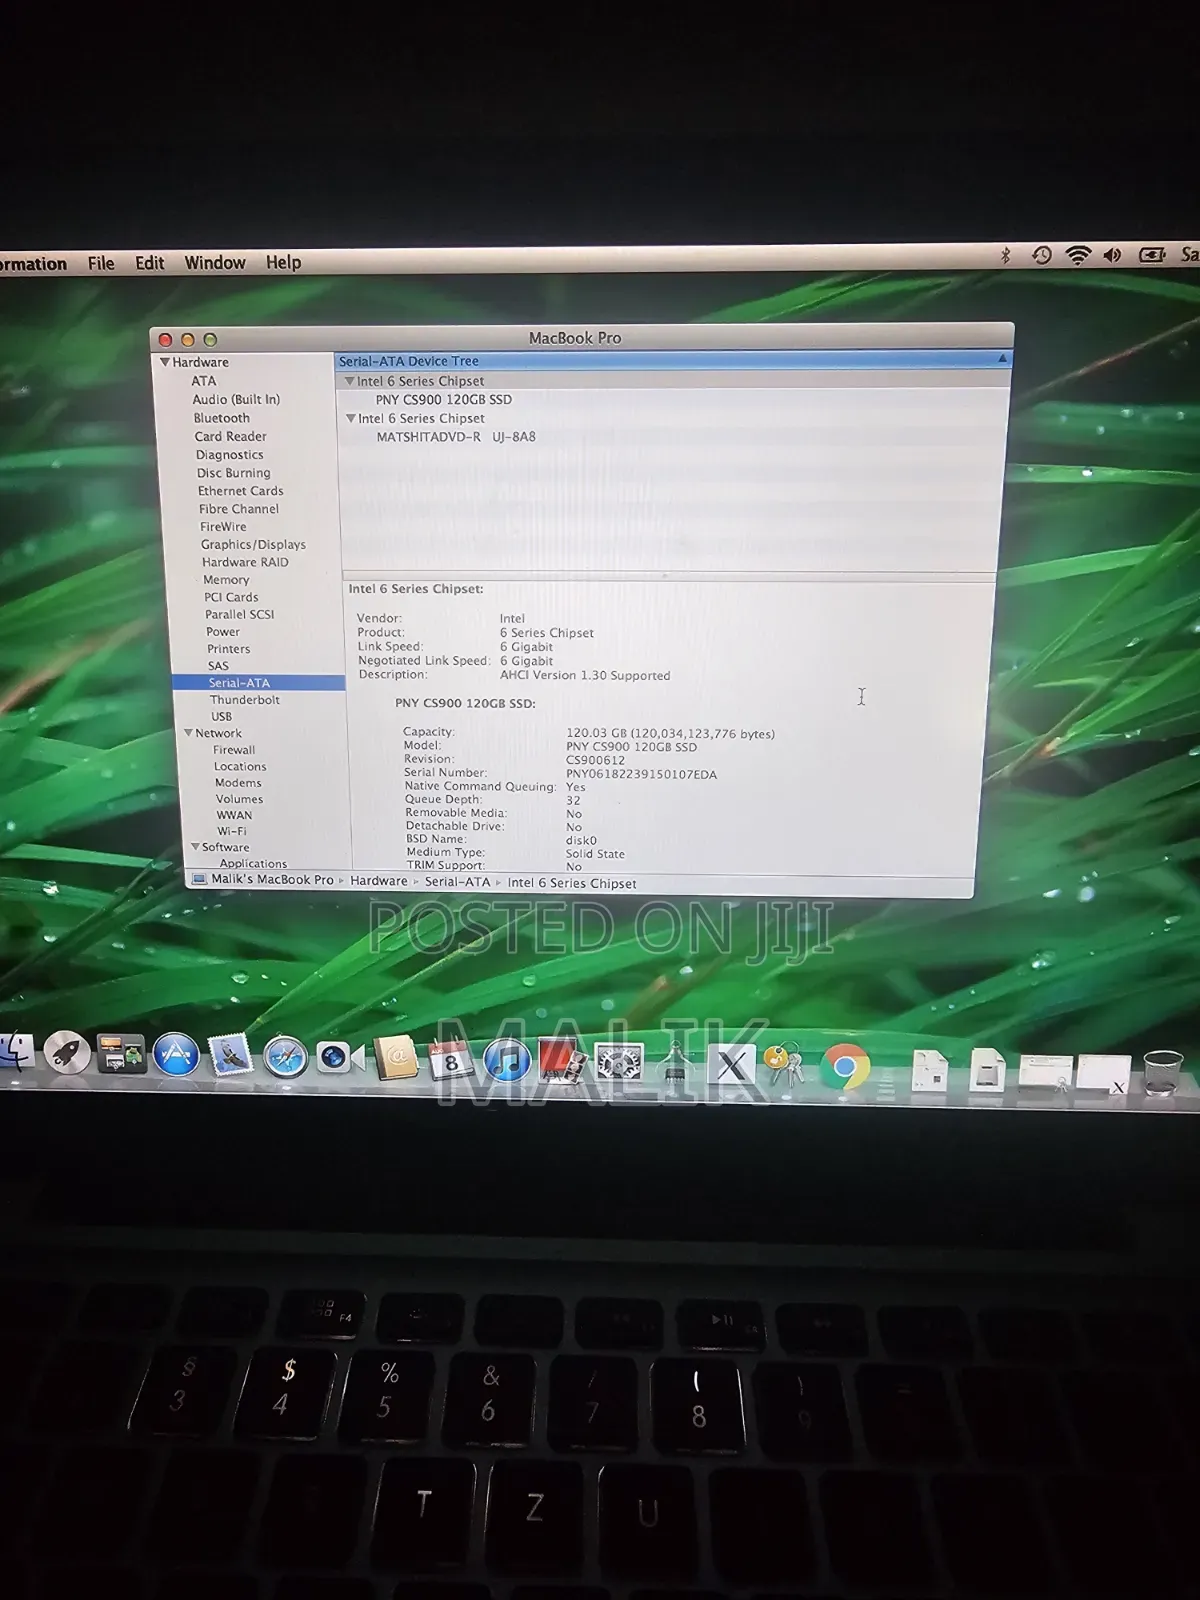The image size is (1200, 1600).
Task: Select Memory in sidebar
Action: pyautogui.click(x=226, y=580)
